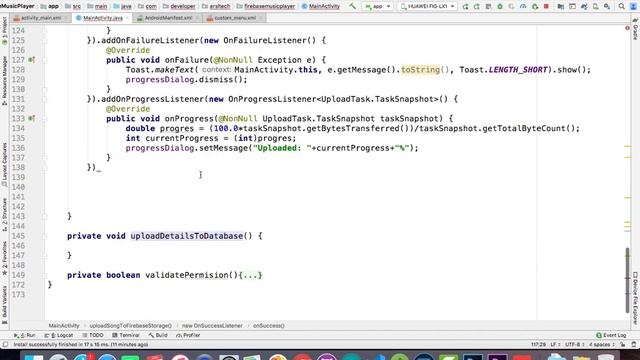Click the line separator LF in status bar

point(555,345)
